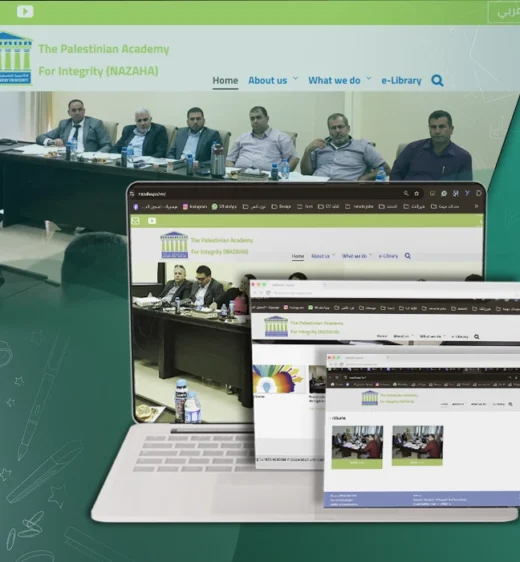The width and height of the screenshot is (520, 562).
Task: Click the search icon in the front window's site menu
Action: coord(510,404)
